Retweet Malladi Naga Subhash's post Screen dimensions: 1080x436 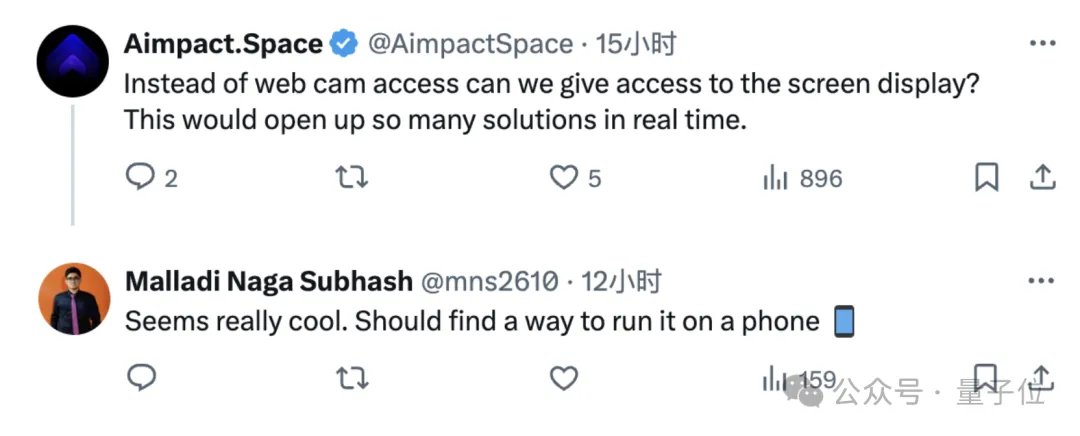click(x=351, y=377)
